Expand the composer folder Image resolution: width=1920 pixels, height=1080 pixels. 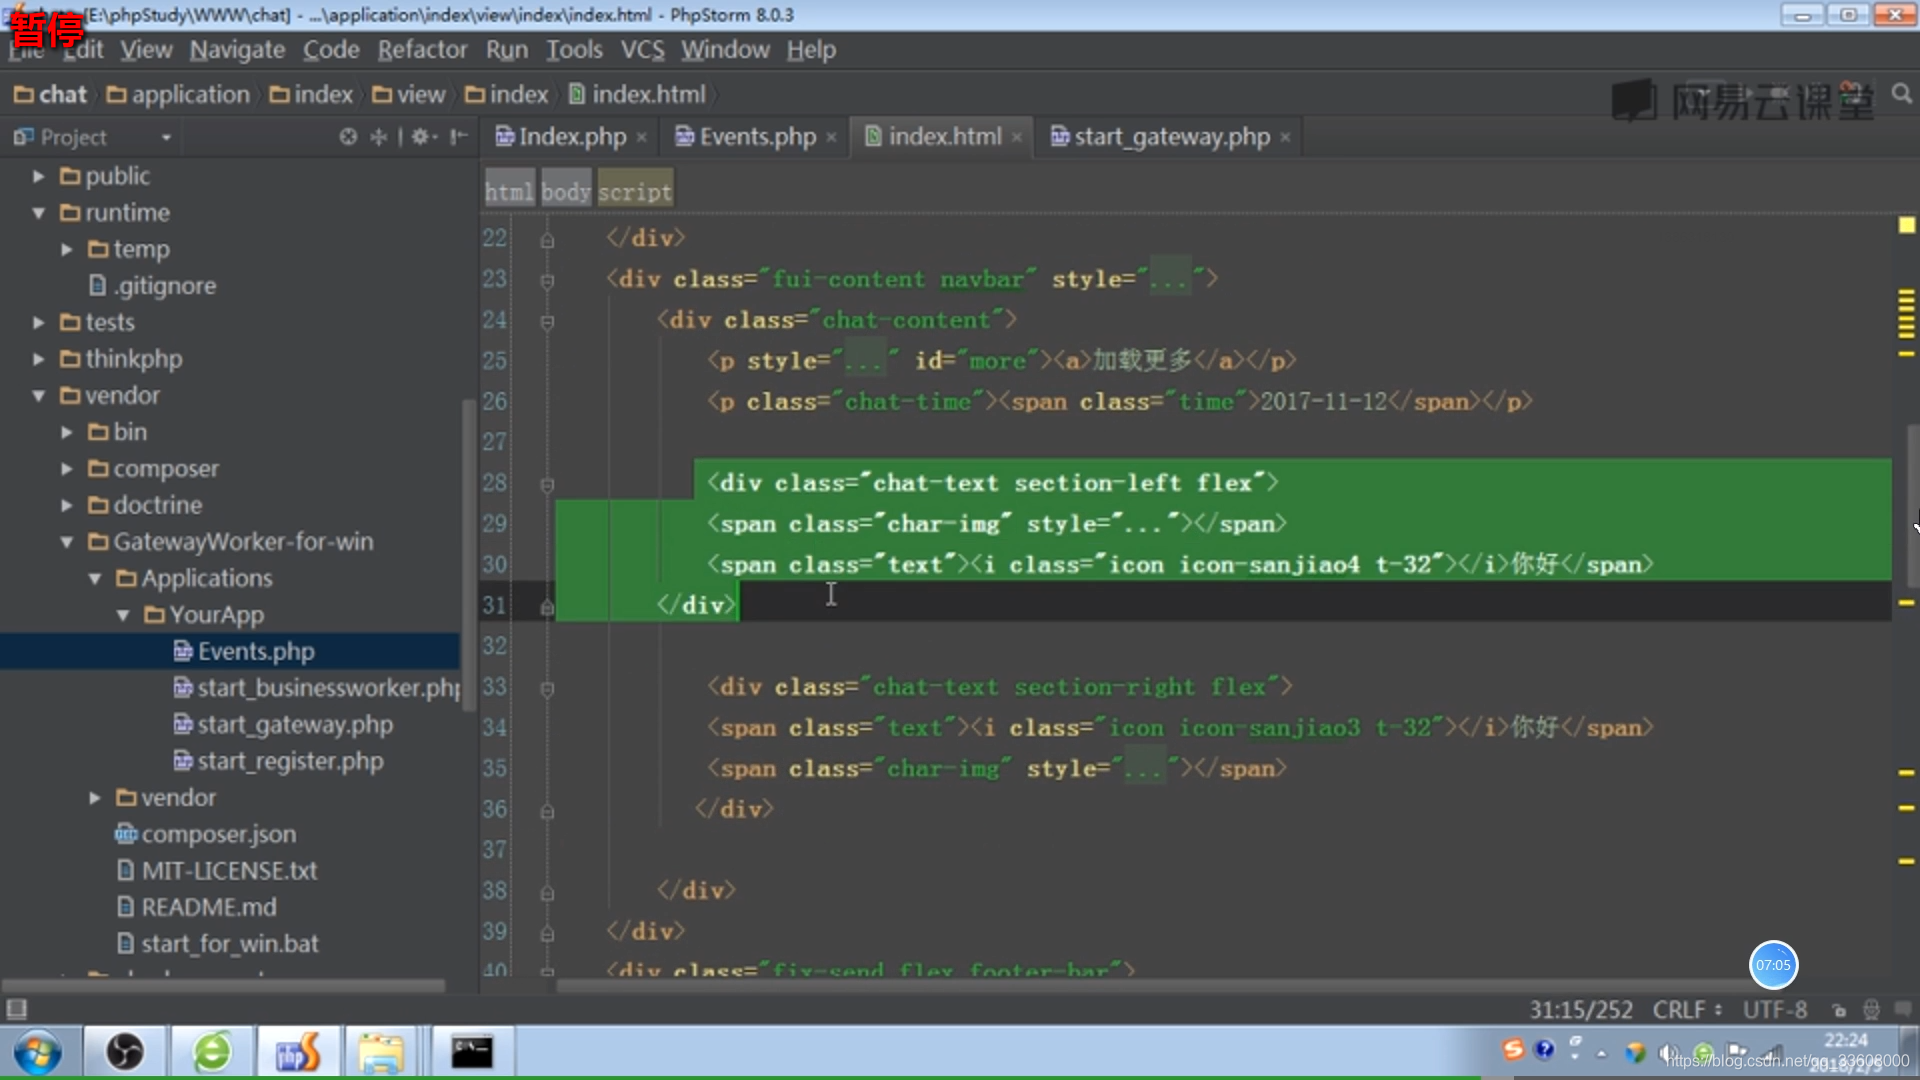pyautogui.click(x=66, y=468)
